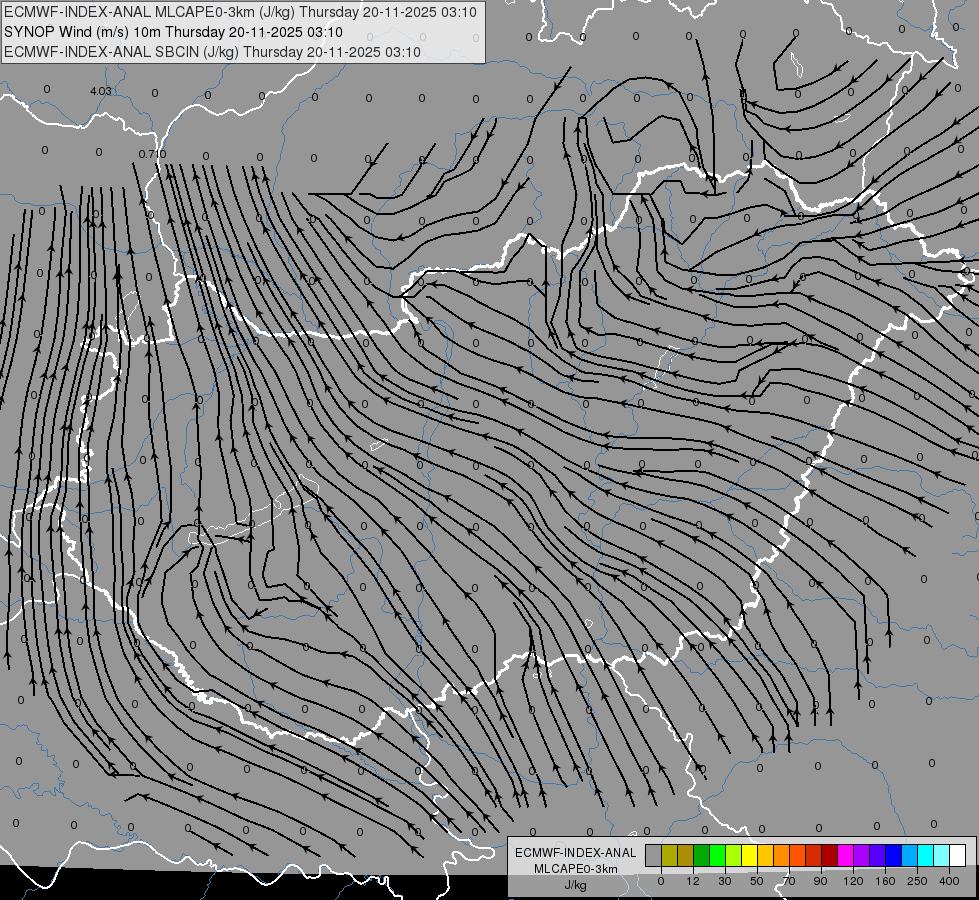
Task: Click the legend label 70
Action: tap(789, 881)
